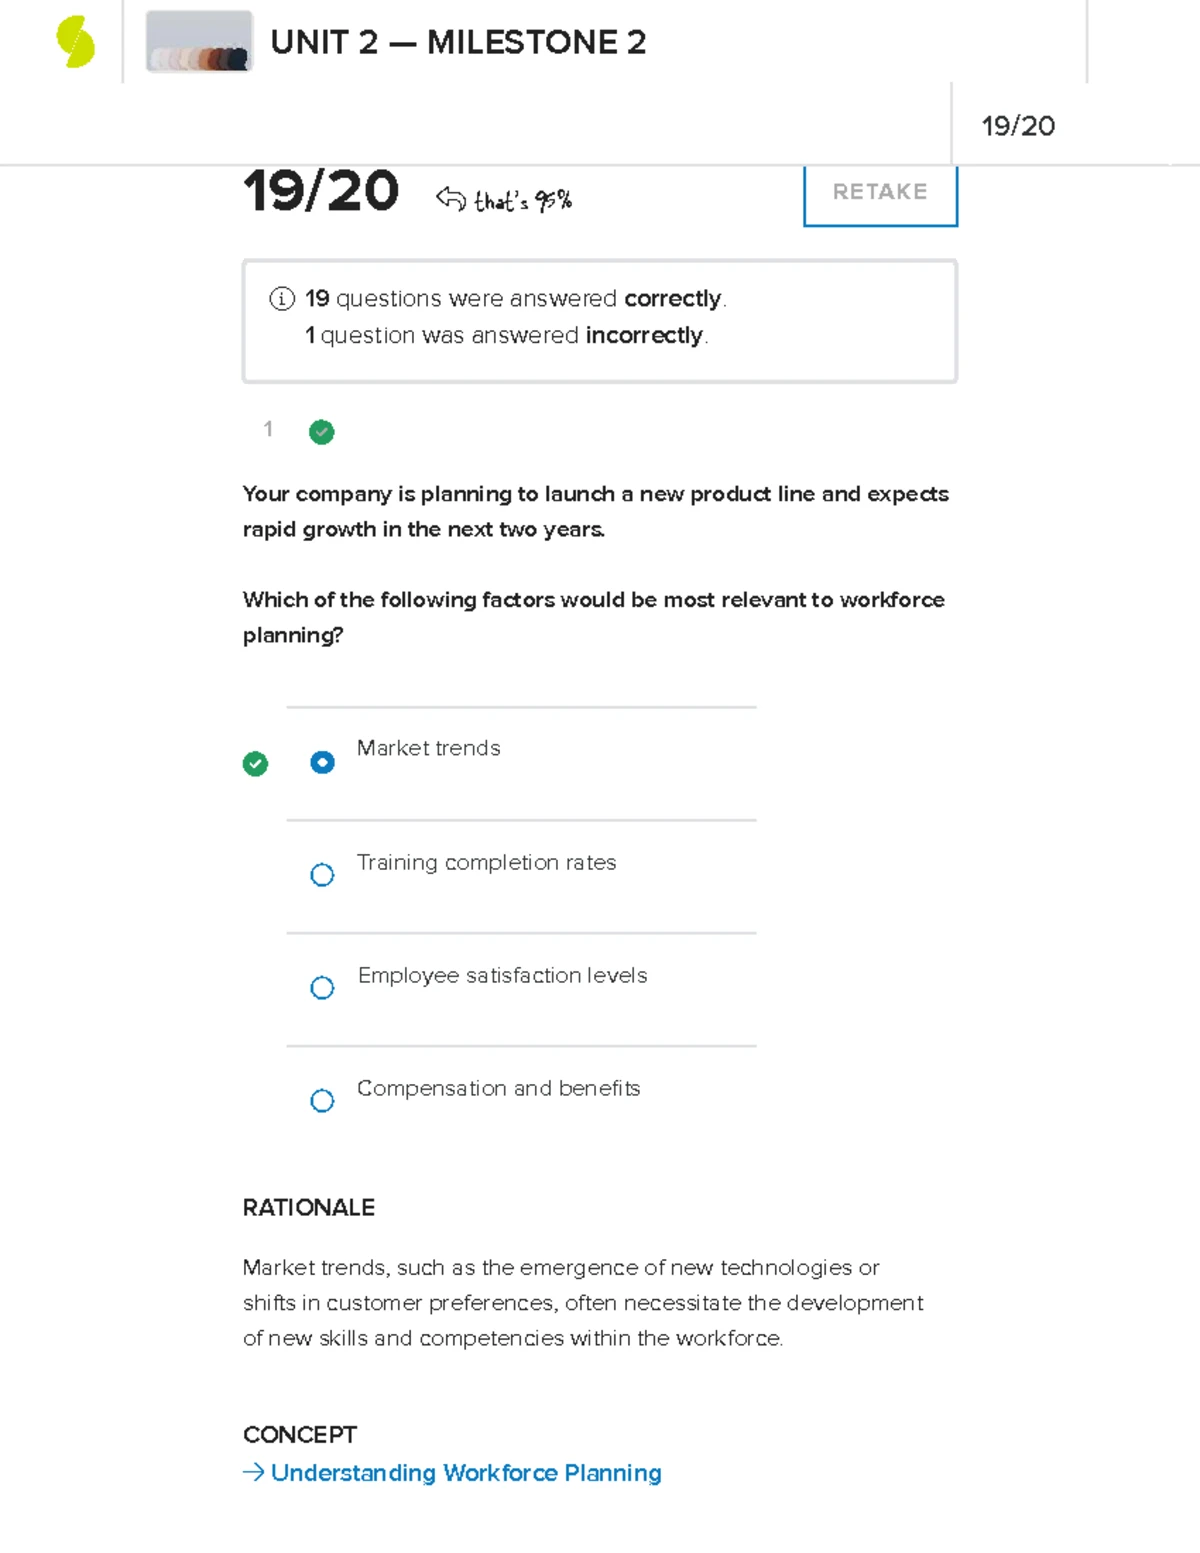Click the question number 1 marker
This screenshot has width=1200, height=1553.
(x=268, y=429)
